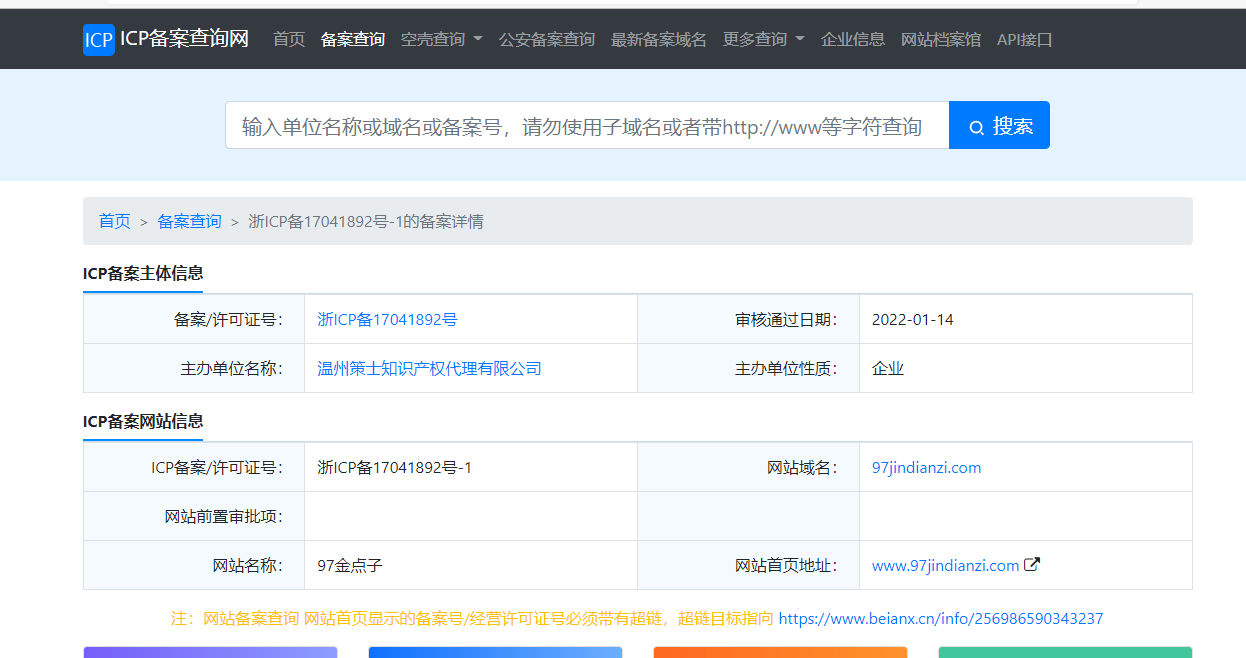Select 备案查询 in the top navigation
The height and width of the screenshot is (658, 1246).
[x=353, y=39]
